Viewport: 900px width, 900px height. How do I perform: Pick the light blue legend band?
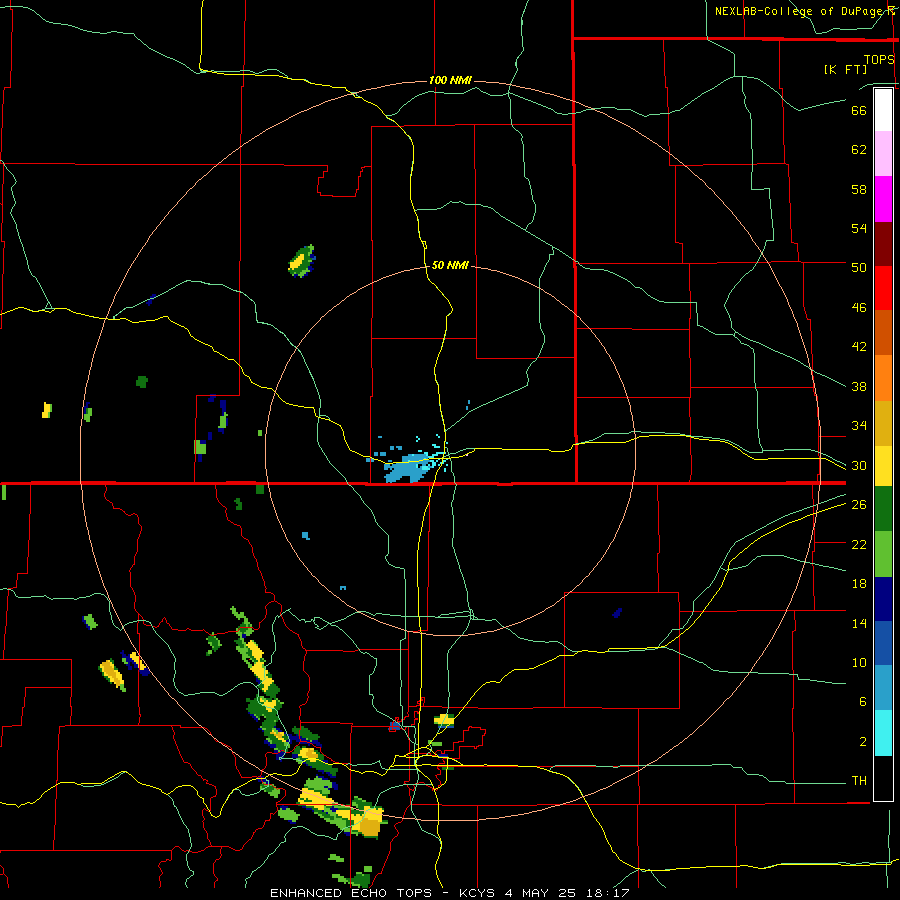883,688
